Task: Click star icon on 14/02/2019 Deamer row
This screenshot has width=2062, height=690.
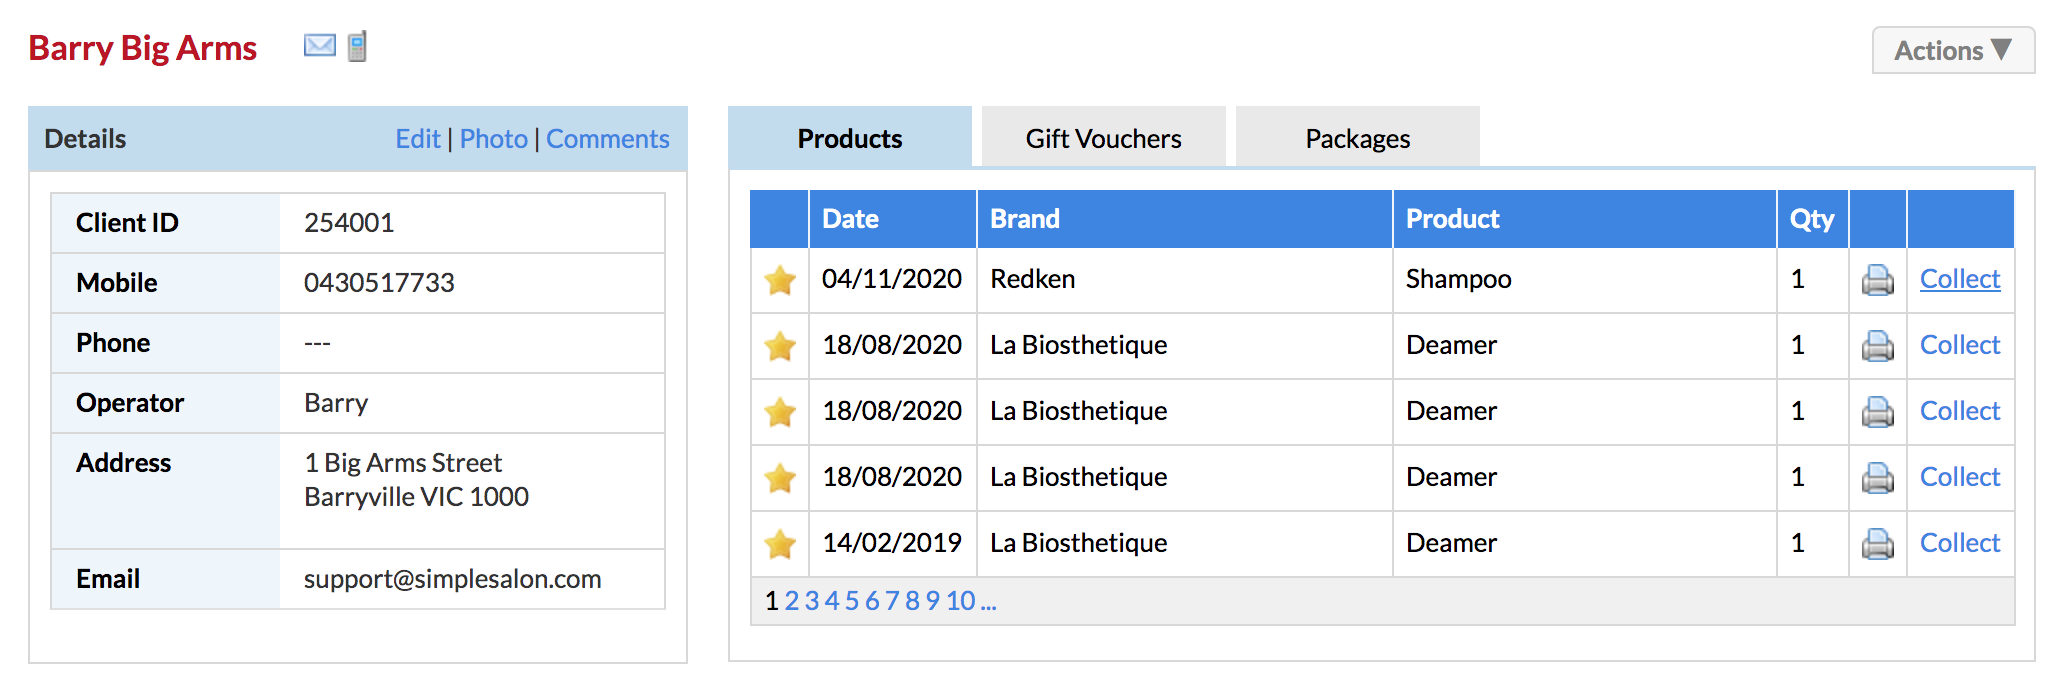Action: [x=780, y=544]
